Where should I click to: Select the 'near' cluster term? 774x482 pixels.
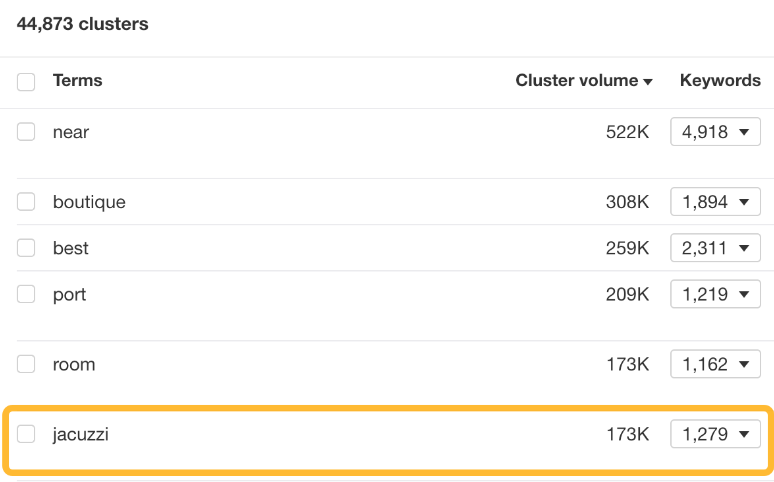71,132
